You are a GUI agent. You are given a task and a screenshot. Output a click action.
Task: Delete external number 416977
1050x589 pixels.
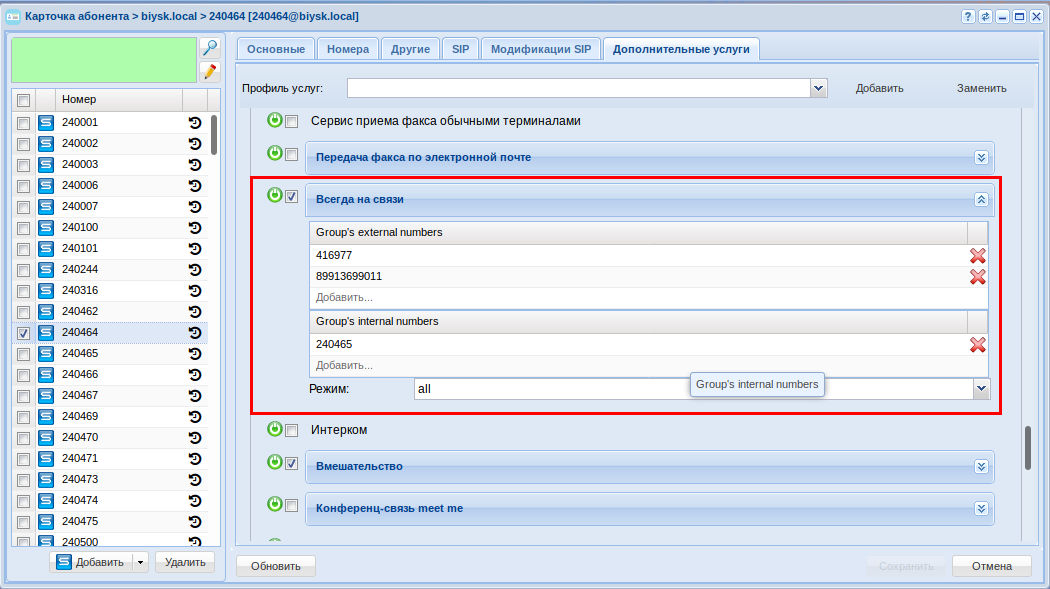coord(977,255)
